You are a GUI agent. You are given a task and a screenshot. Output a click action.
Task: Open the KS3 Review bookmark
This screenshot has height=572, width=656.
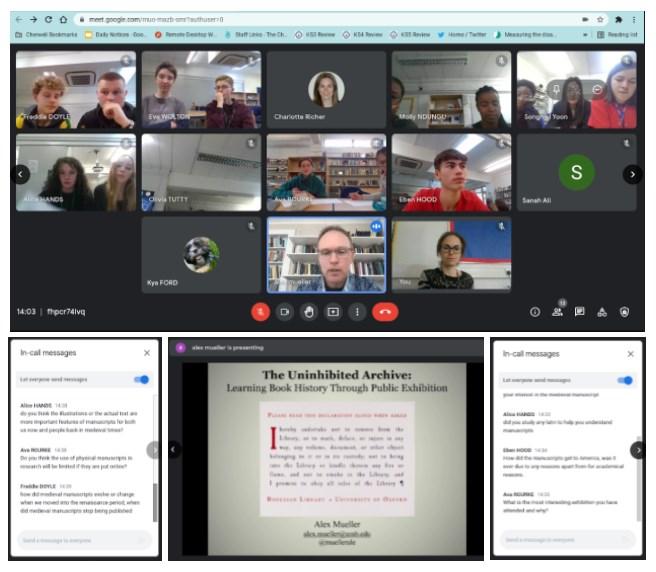pyautogui.click(x=315, y=34)
